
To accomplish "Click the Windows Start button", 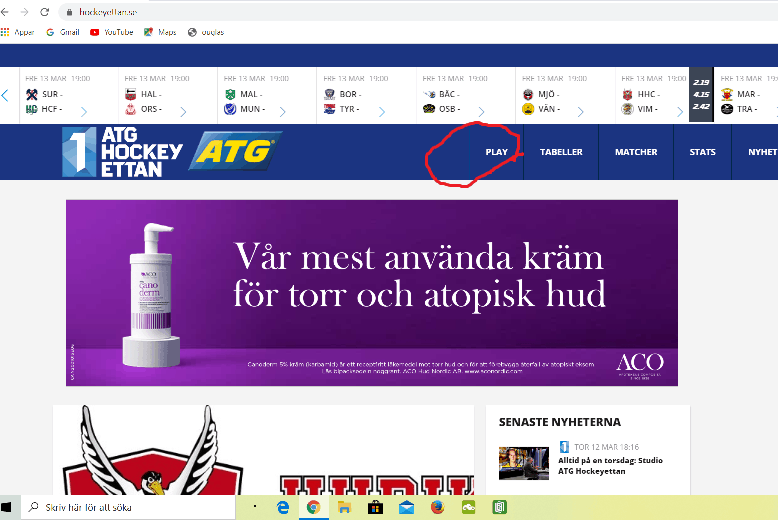I will click(6, 507).
